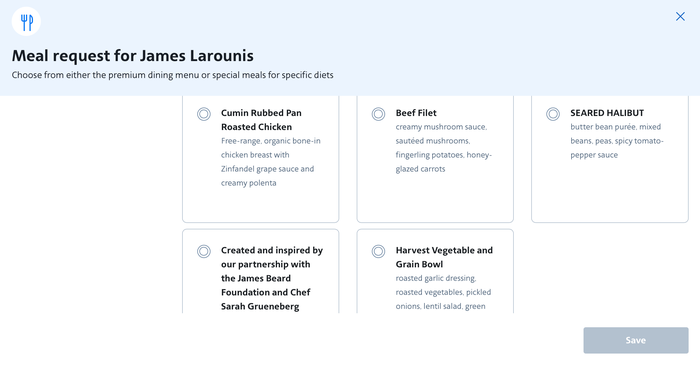Click the premium dining menu subtitle text
The image size is (700, 367).
(x=172, y=75)
